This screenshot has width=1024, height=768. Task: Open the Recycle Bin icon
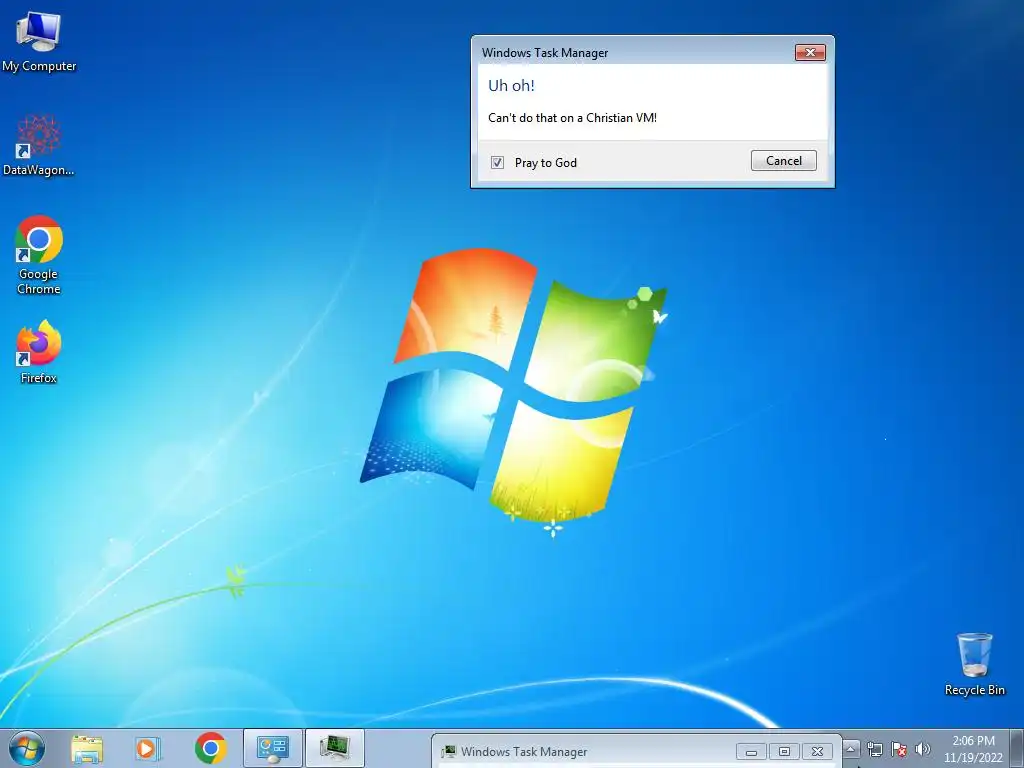974,664
